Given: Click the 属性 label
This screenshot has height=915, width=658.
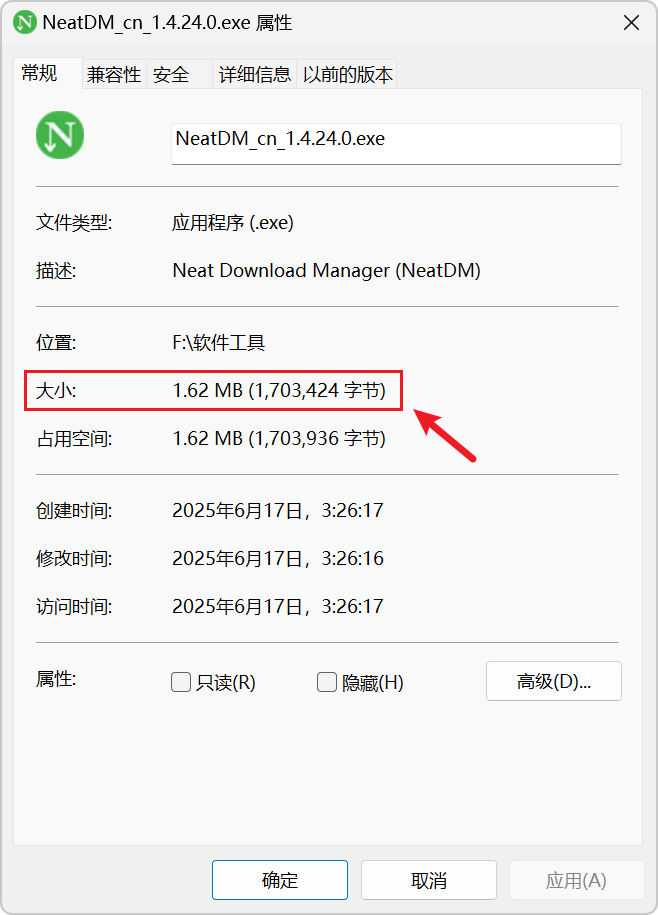Looking at the screenshot, I should point(56,679).
